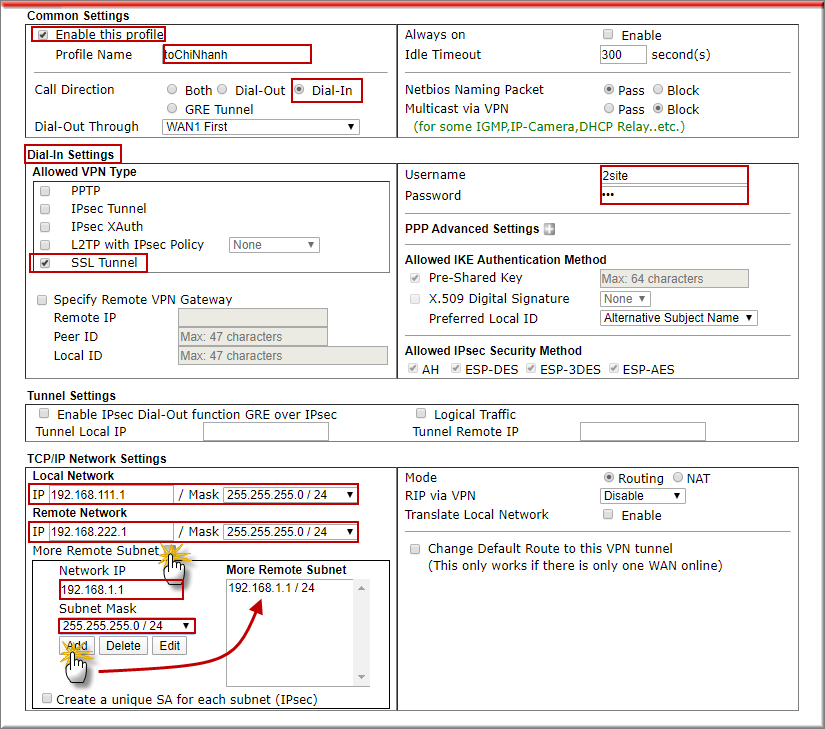Viewport: 825px width, 729px height.
Task: Click subnet list scroll up arrow
Action: tap(361, 588)
